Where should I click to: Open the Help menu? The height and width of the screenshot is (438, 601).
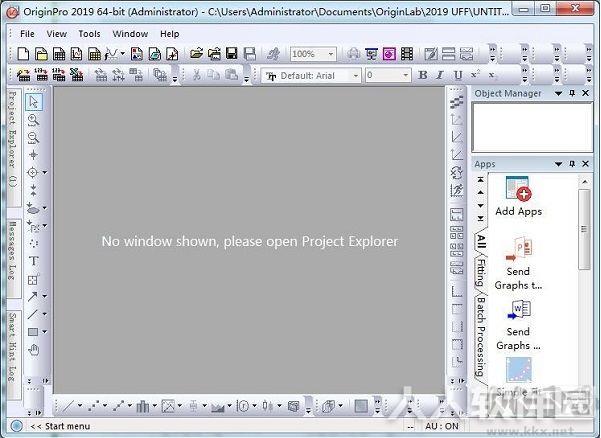169,34
